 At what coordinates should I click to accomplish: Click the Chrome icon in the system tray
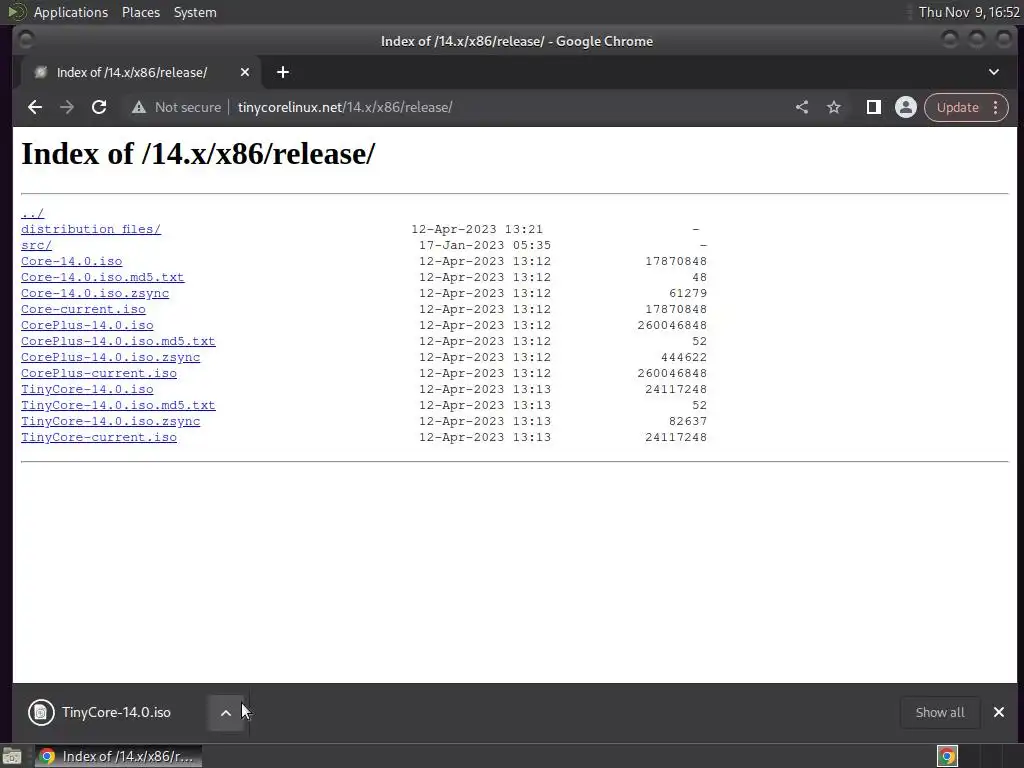pos(947,756)
